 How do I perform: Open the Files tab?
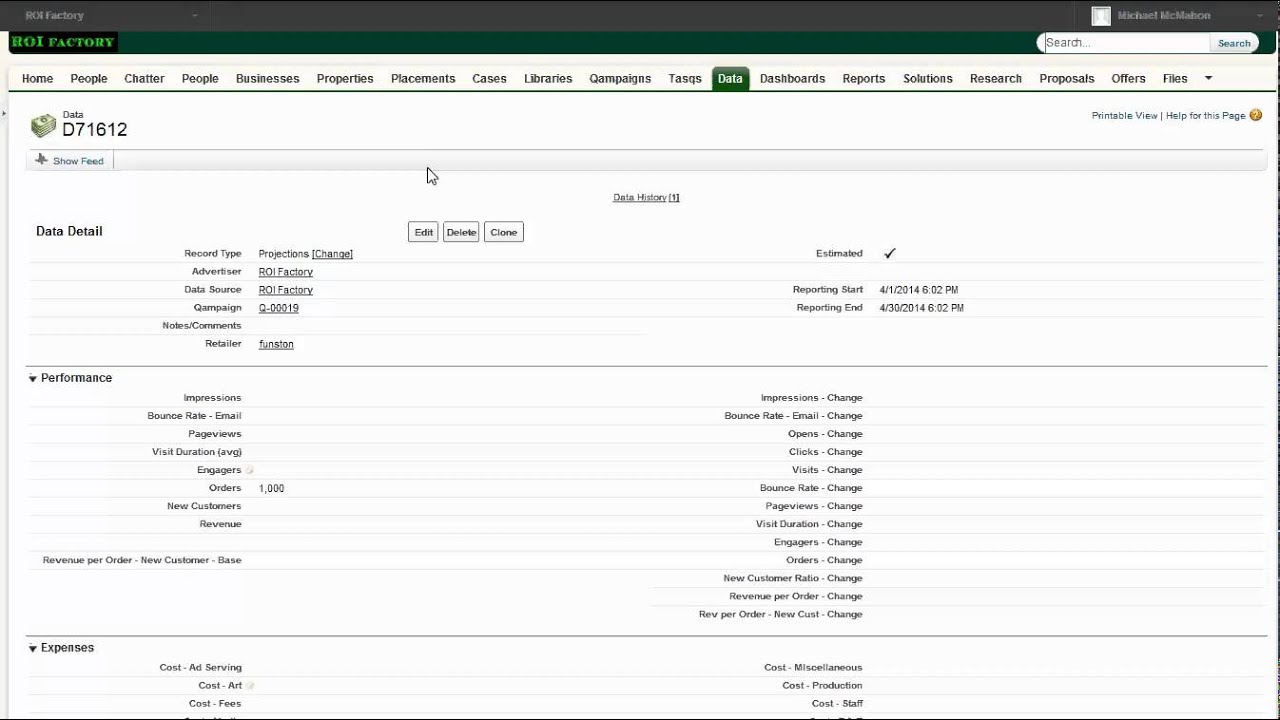(x=1175, y=79)
